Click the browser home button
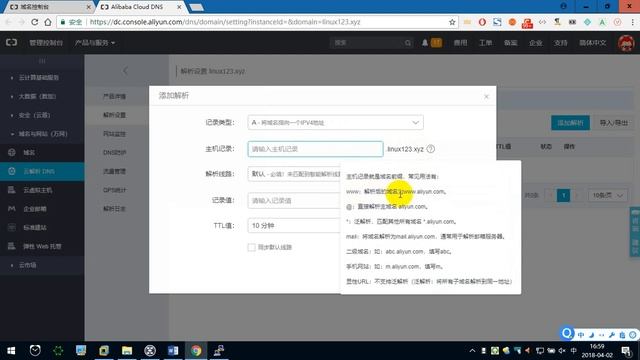This screenshot has width=640, height=360. click(48, 22)
